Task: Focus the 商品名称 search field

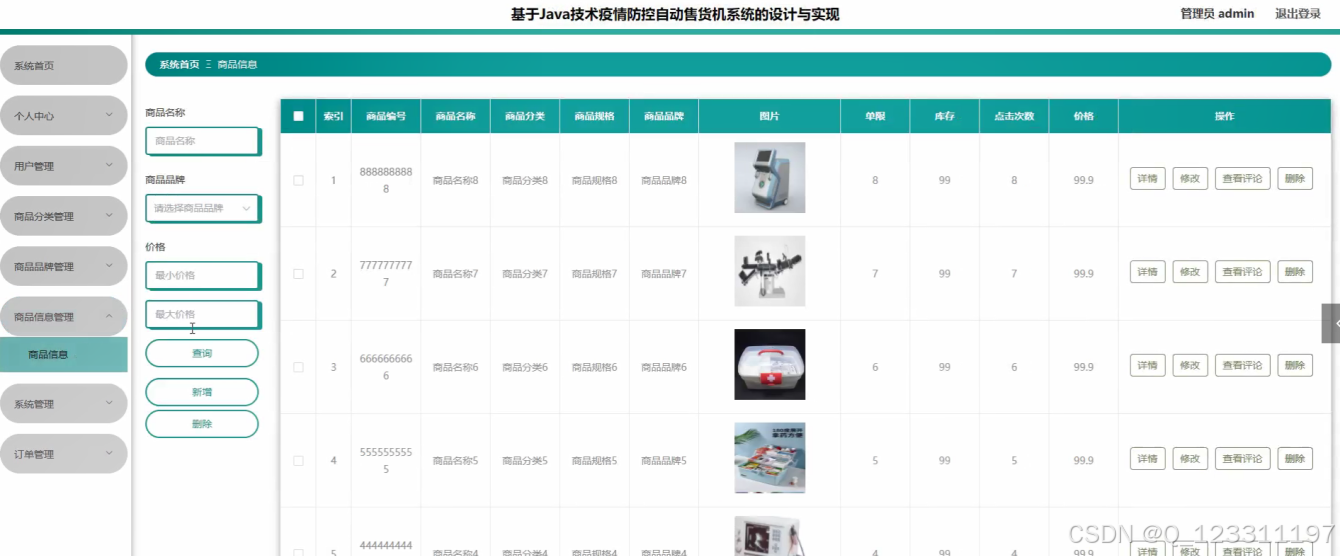Action: 203,141
